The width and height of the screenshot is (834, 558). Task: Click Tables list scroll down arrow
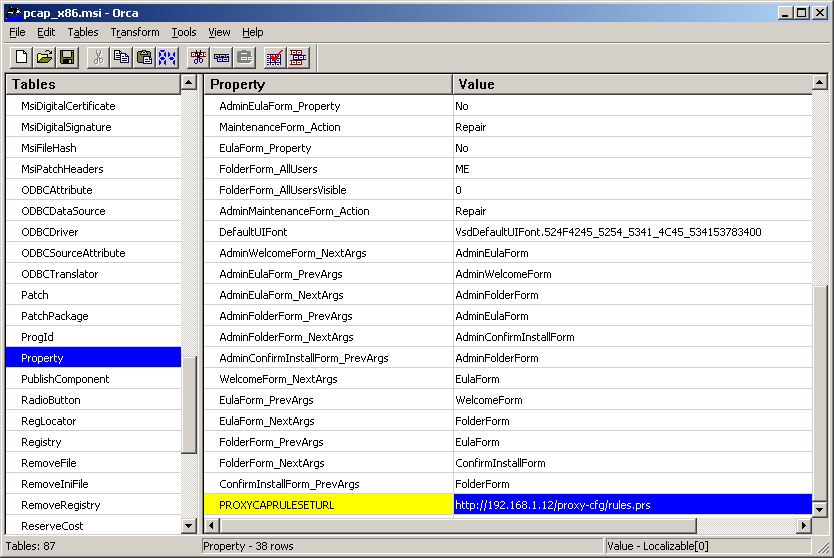pyautogui.click(x=189, y=525)
